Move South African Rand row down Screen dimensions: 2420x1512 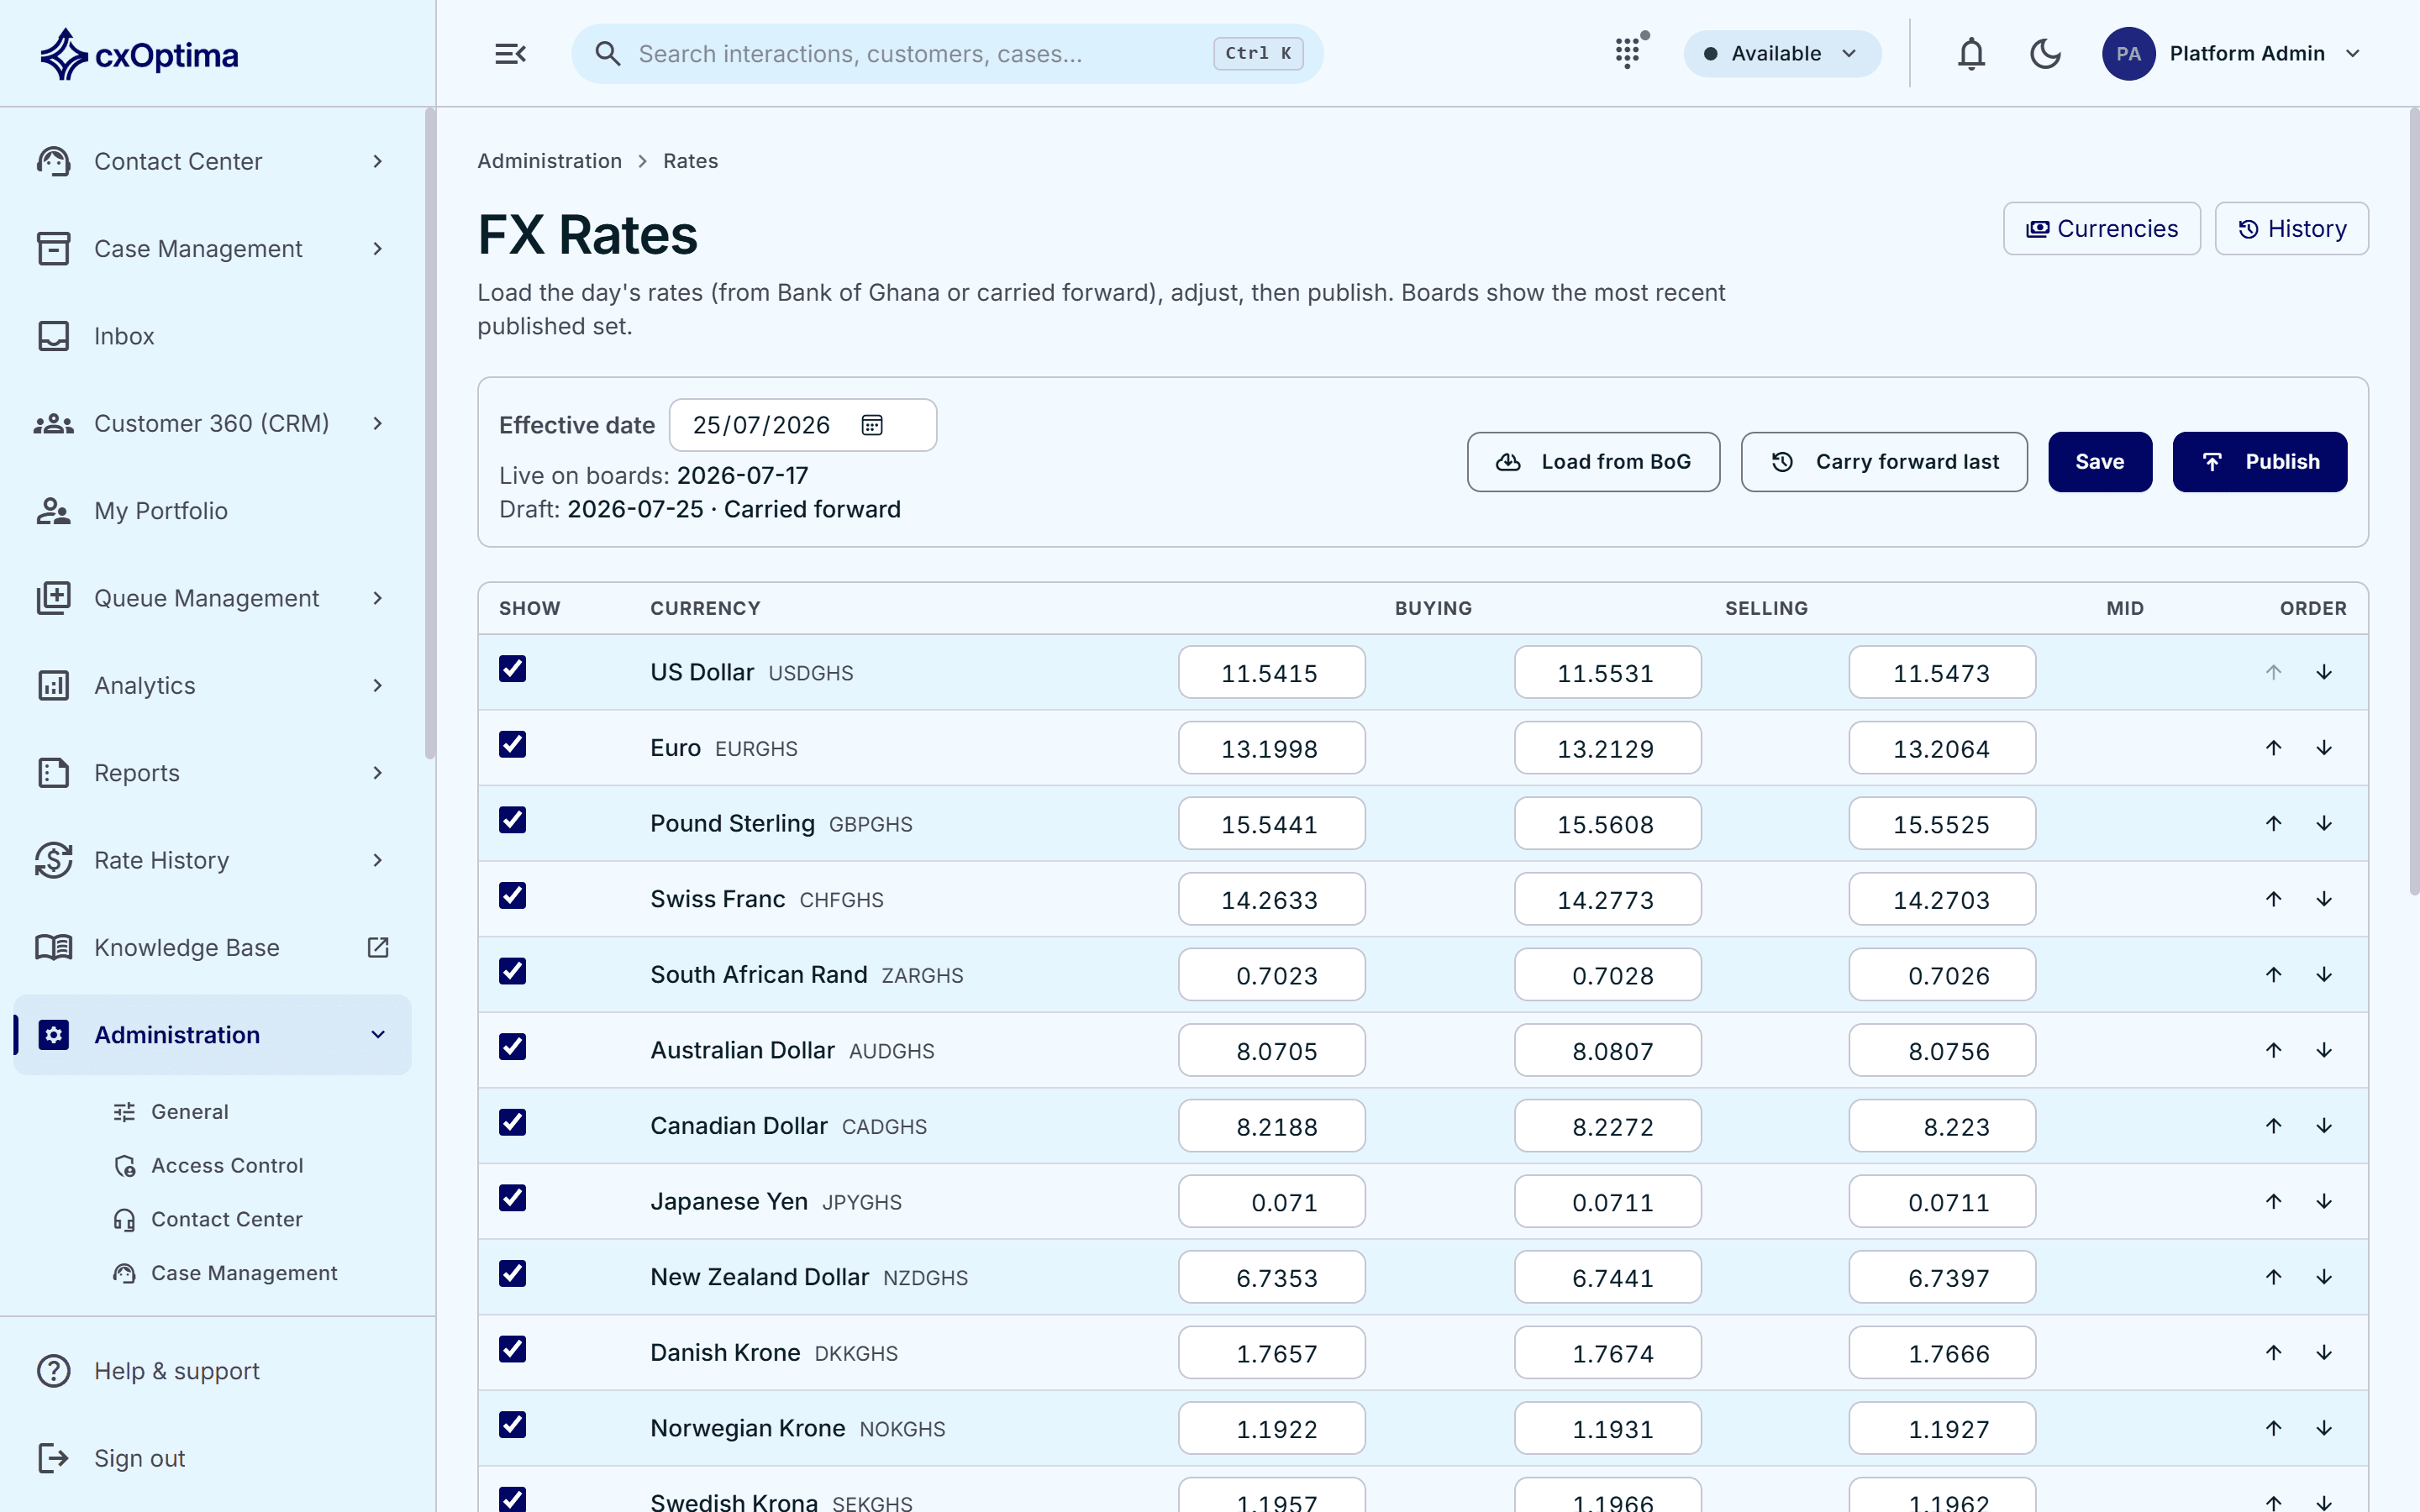pyautogui.click(x=2324, y=974)
